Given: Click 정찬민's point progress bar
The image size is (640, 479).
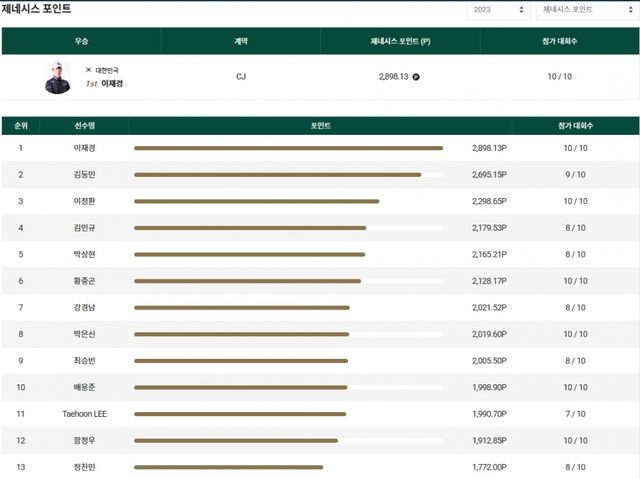Looking at the screenshot, I should [x=228, y=467].
